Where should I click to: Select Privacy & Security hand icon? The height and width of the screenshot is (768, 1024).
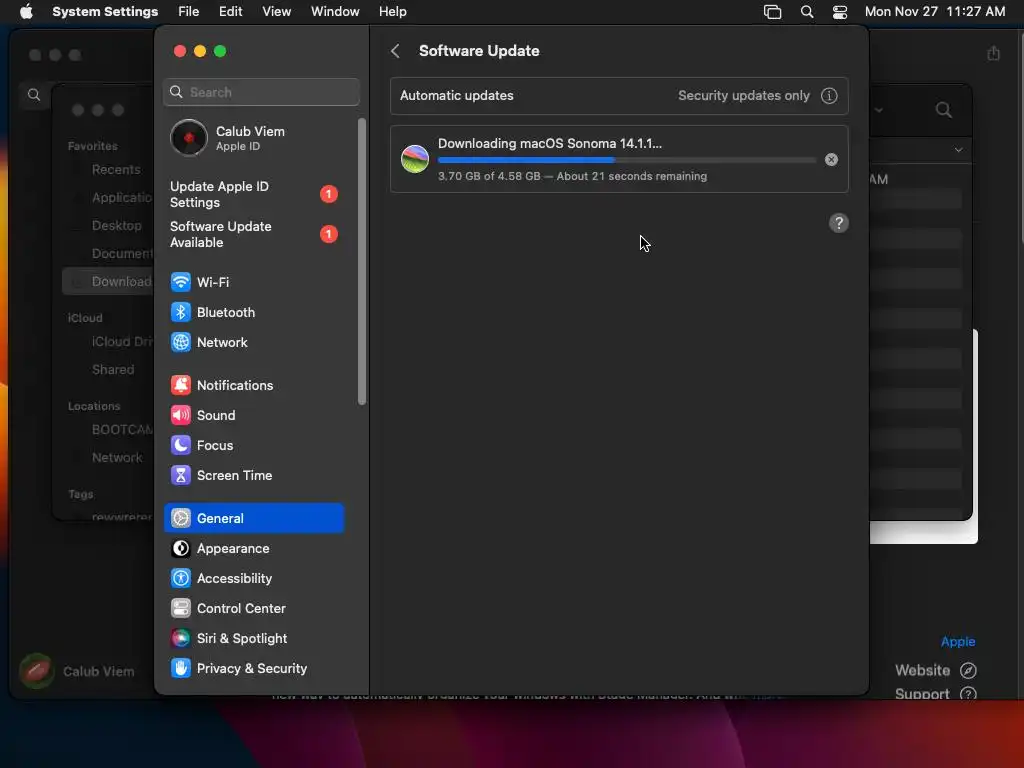tap(181, 669)
